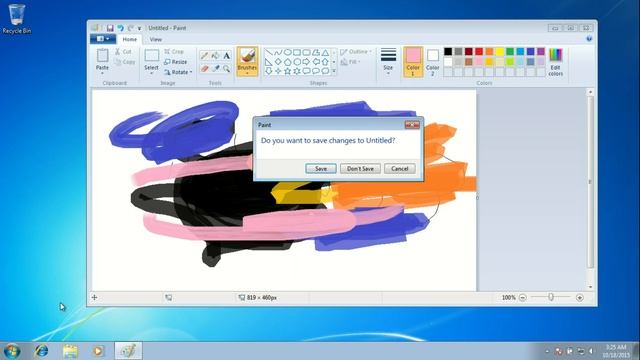Click Cut in the Clipboard group
Screen dimensions: 640x360
(x=123, y=52)
